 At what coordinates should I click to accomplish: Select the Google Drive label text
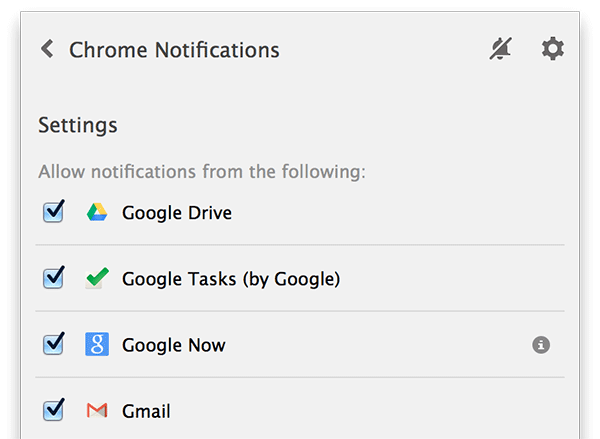pos(177,213)
